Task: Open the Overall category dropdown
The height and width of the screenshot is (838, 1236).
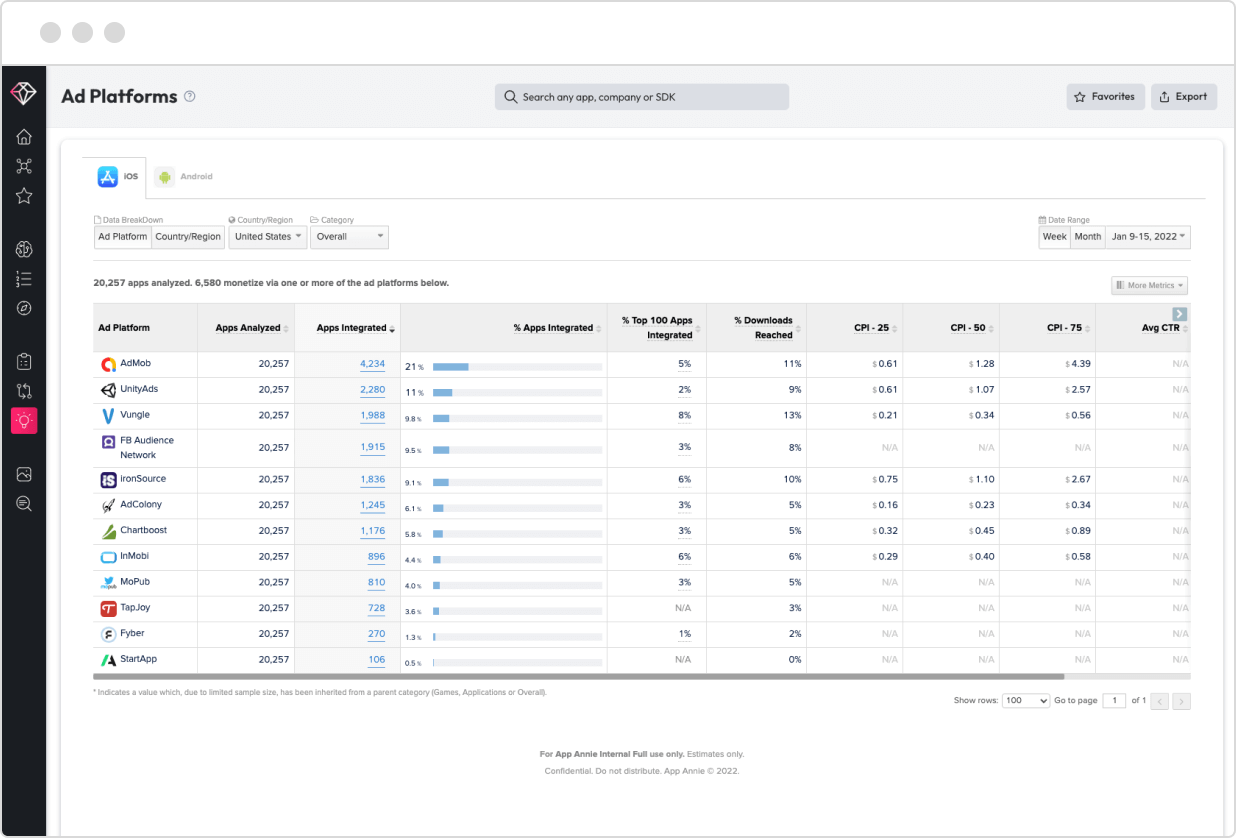Action: (349, 237)
